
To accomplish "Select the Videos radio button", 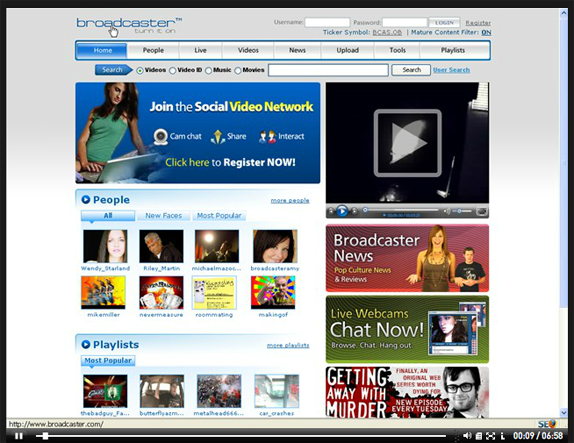I will click(x=140, y=70).
